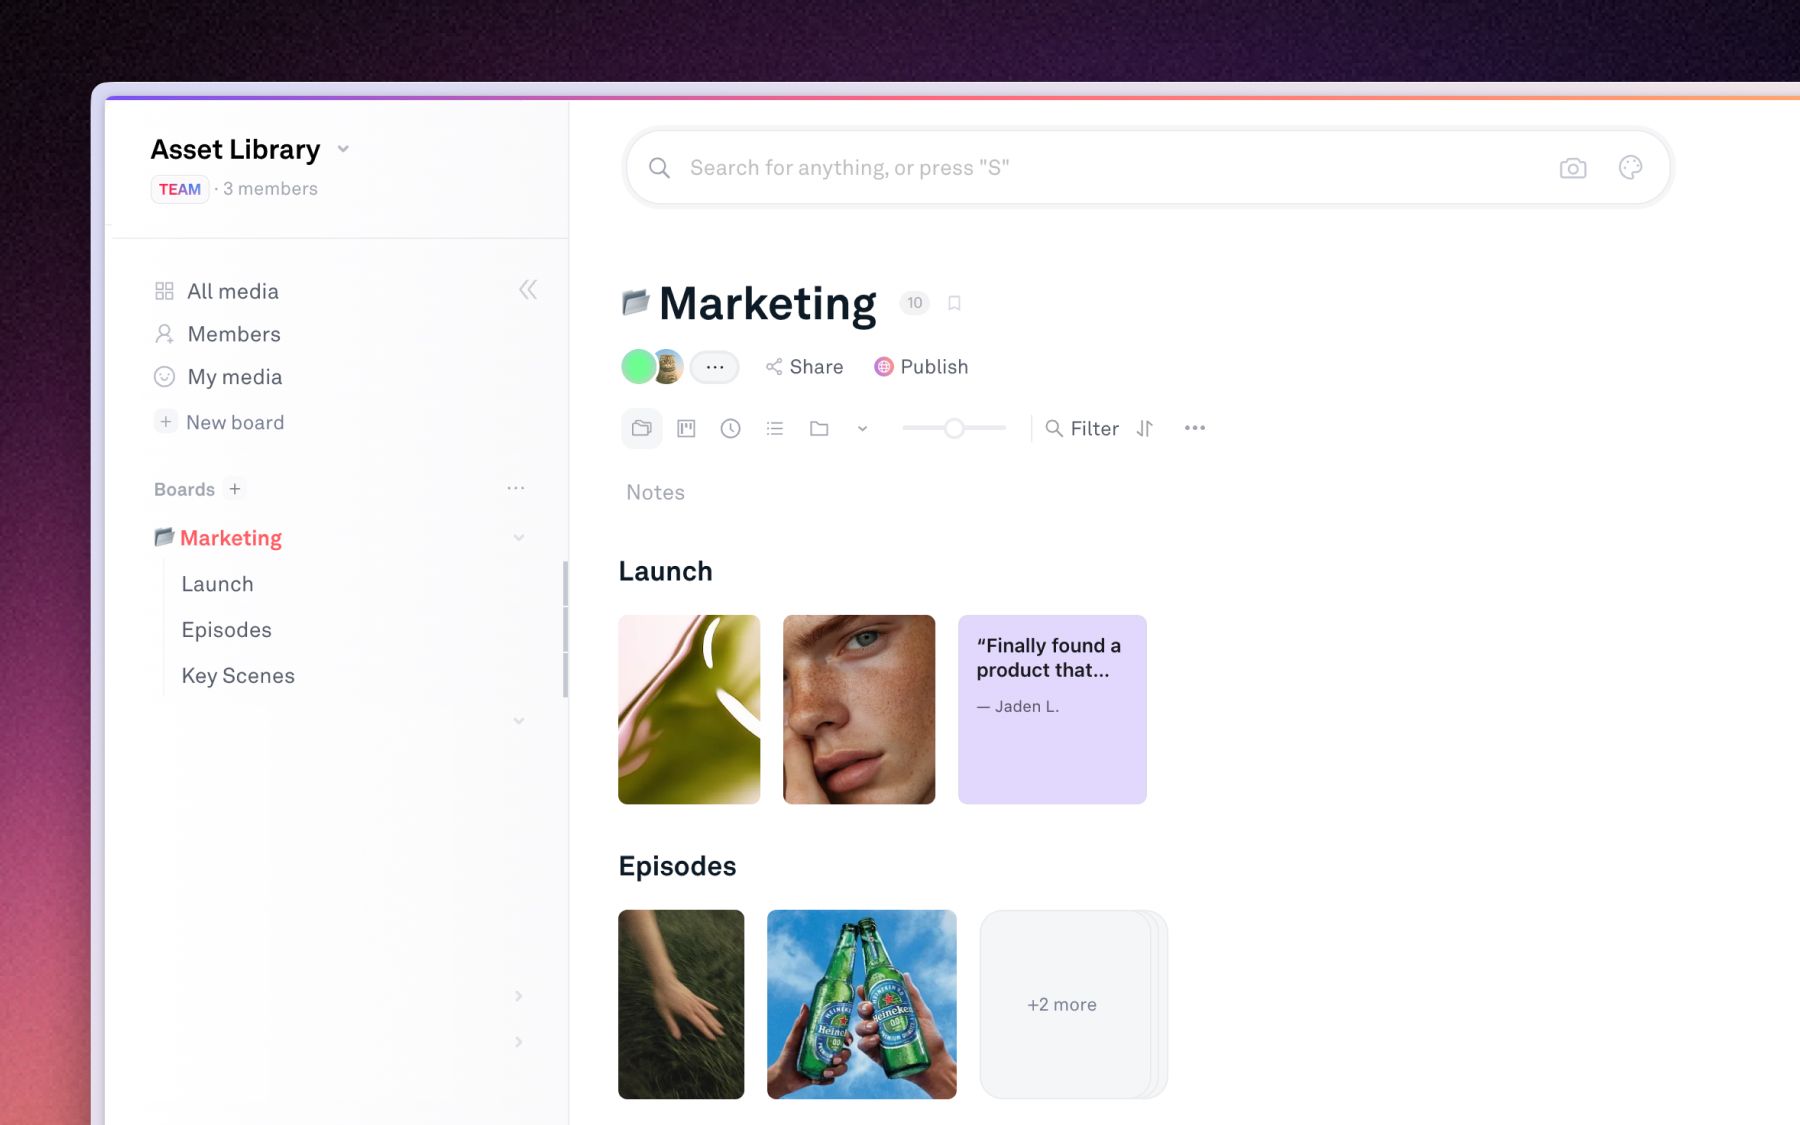Click the magnifier icon in search bar

(659, 168)
